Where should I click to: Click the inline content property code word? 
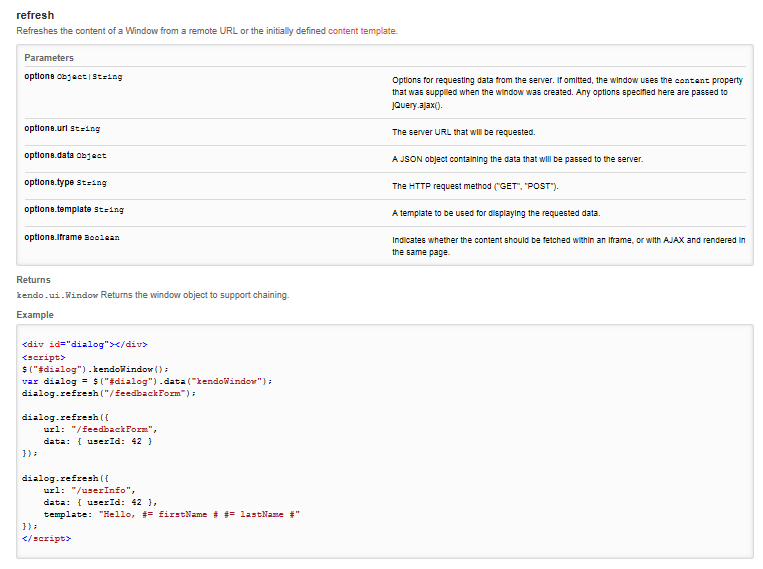point(692,80)
